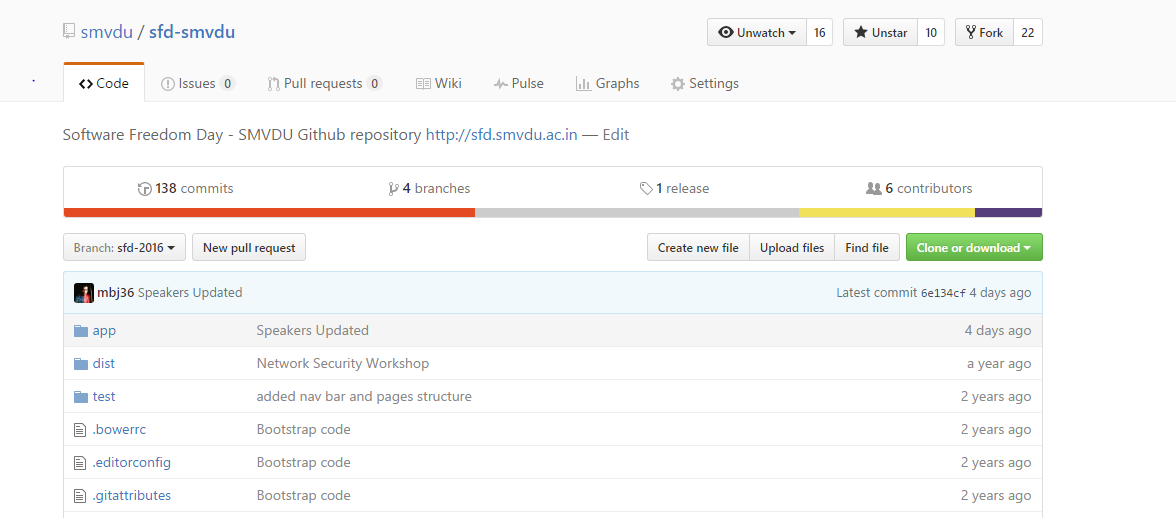Open the Unwatch dropdown
Image resolution: width=1176 pixels, height=518 pixels.
(x=757, y=32)
